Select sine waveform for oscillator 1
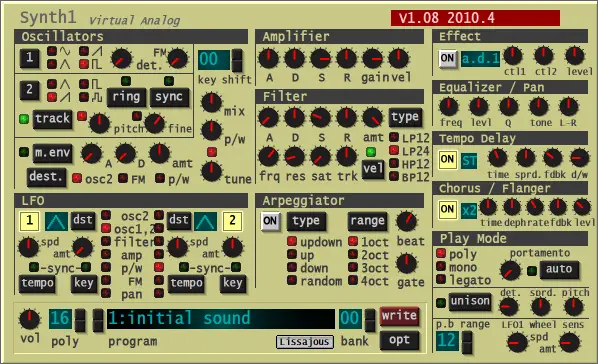 click(52, 51)
